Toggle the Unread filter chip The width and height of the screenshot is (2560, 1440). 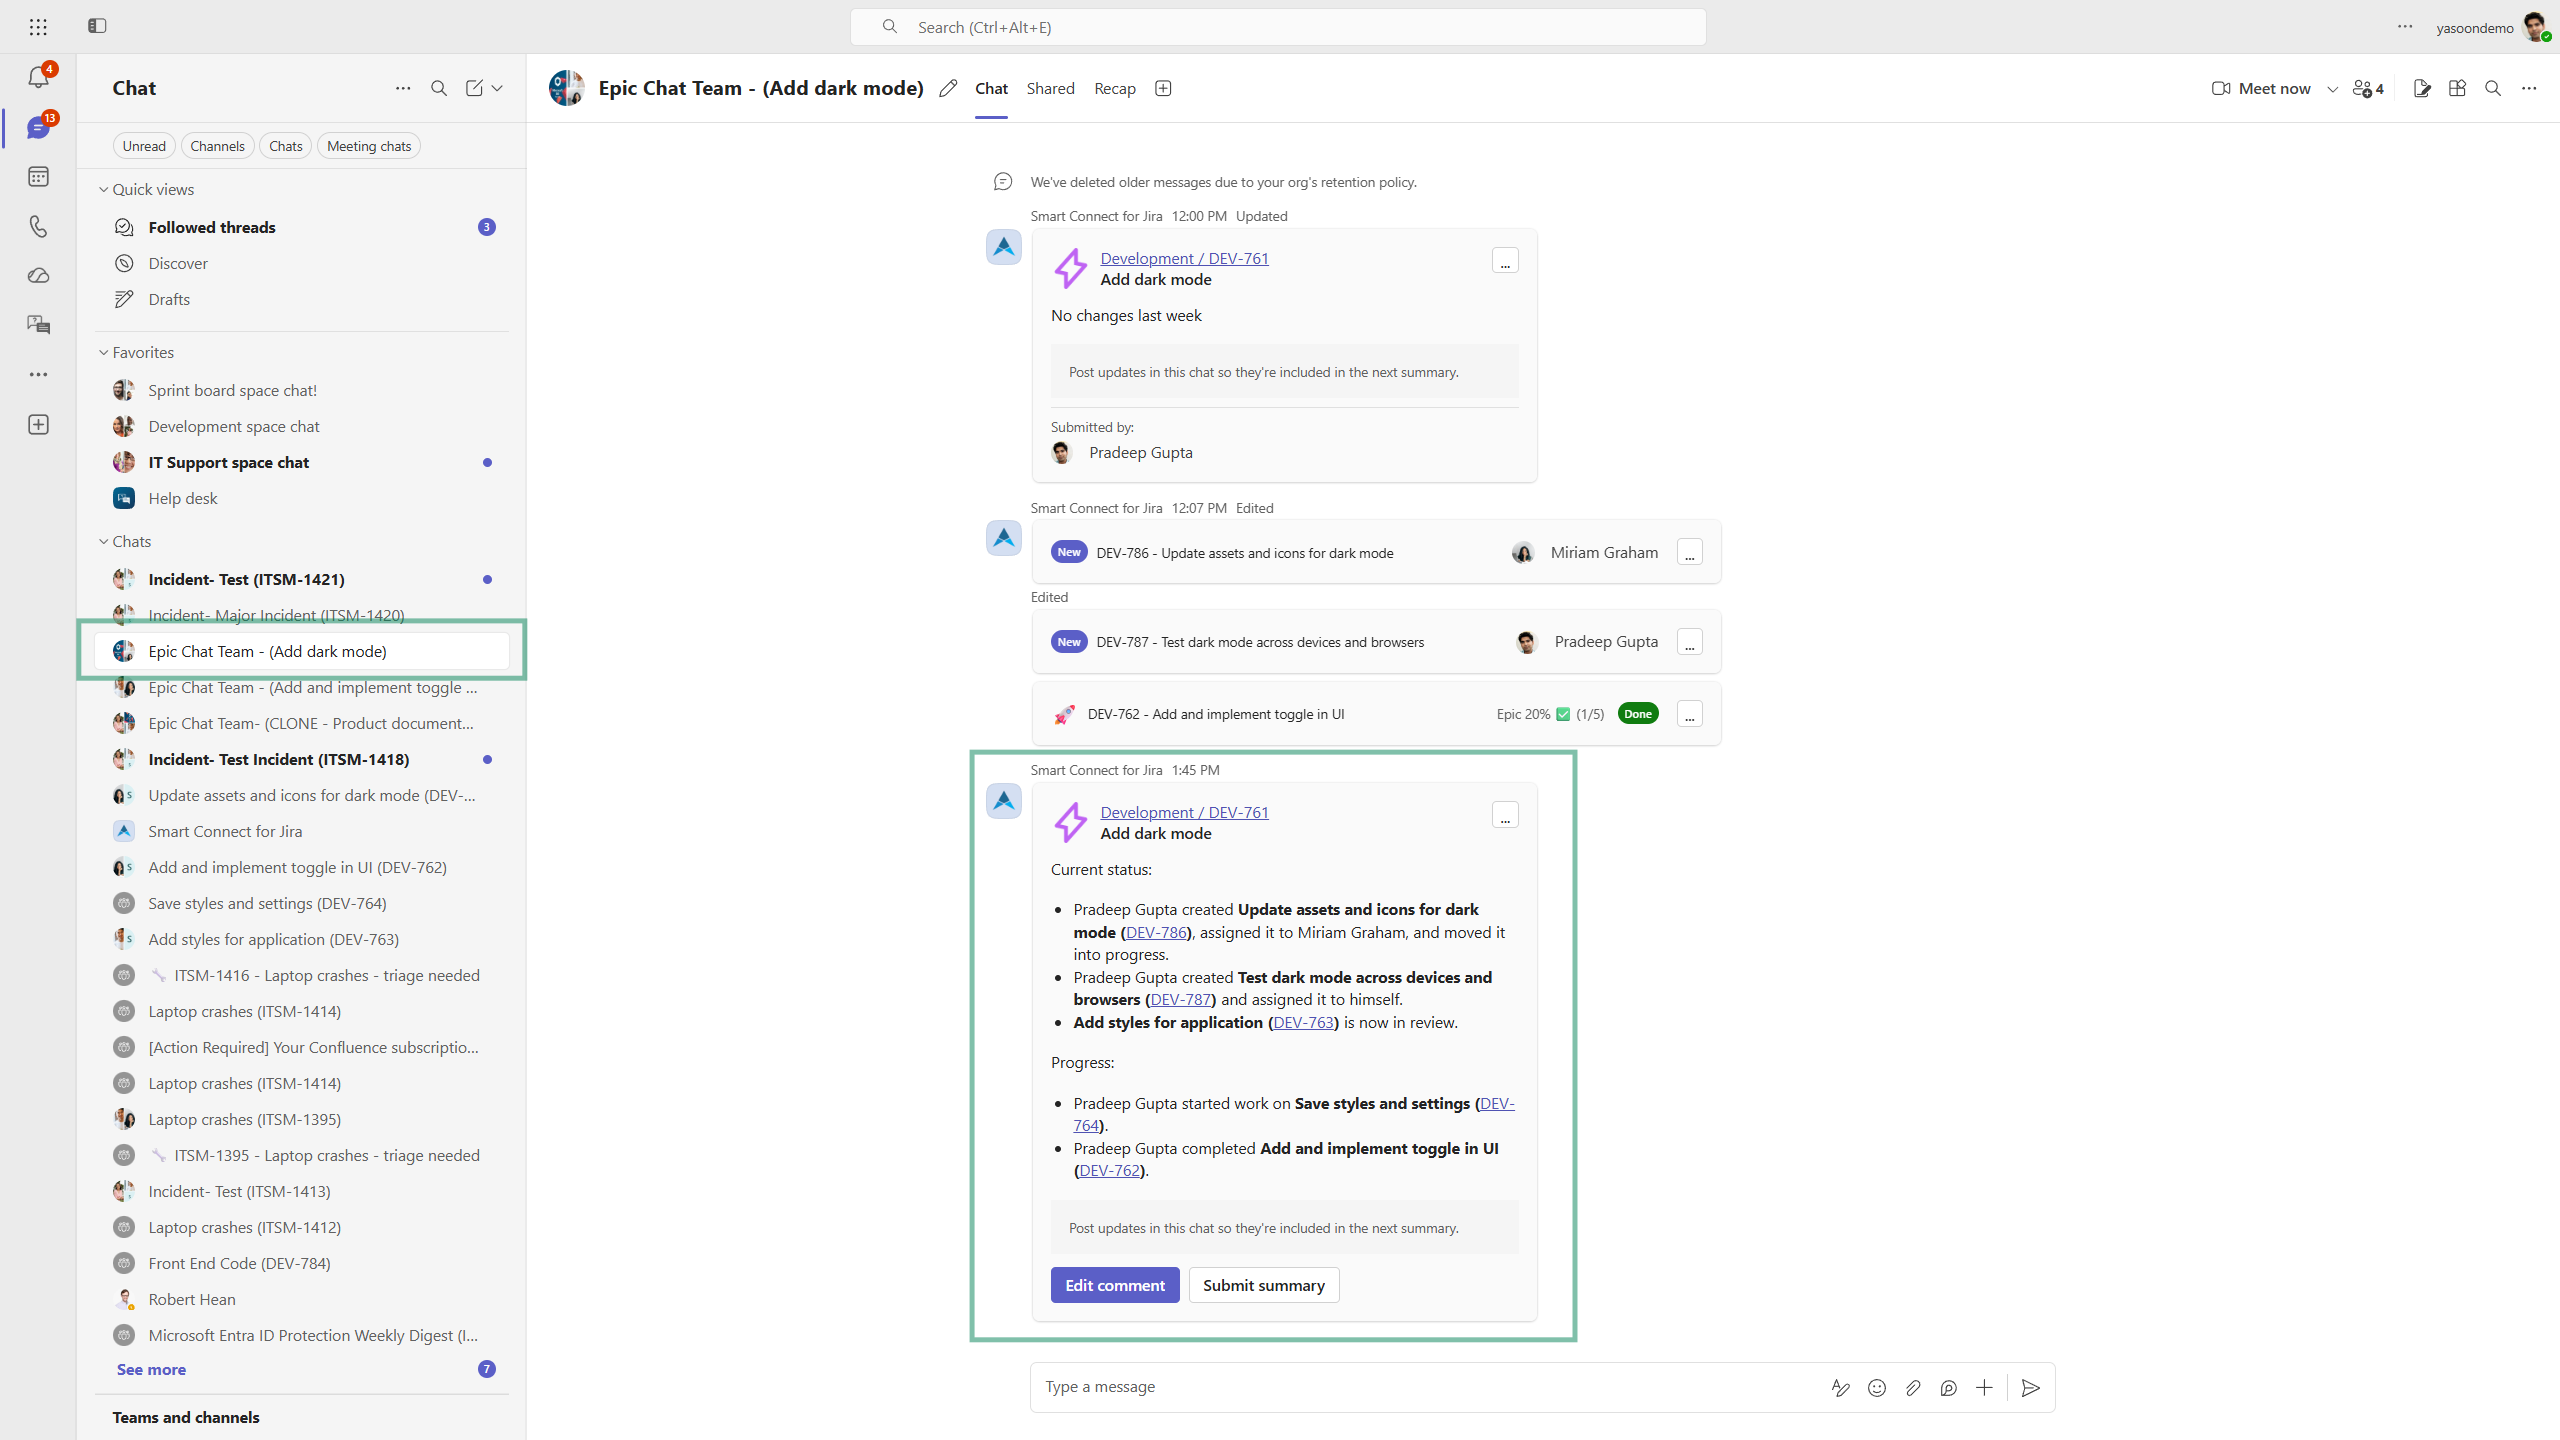(x=144, y=146)
